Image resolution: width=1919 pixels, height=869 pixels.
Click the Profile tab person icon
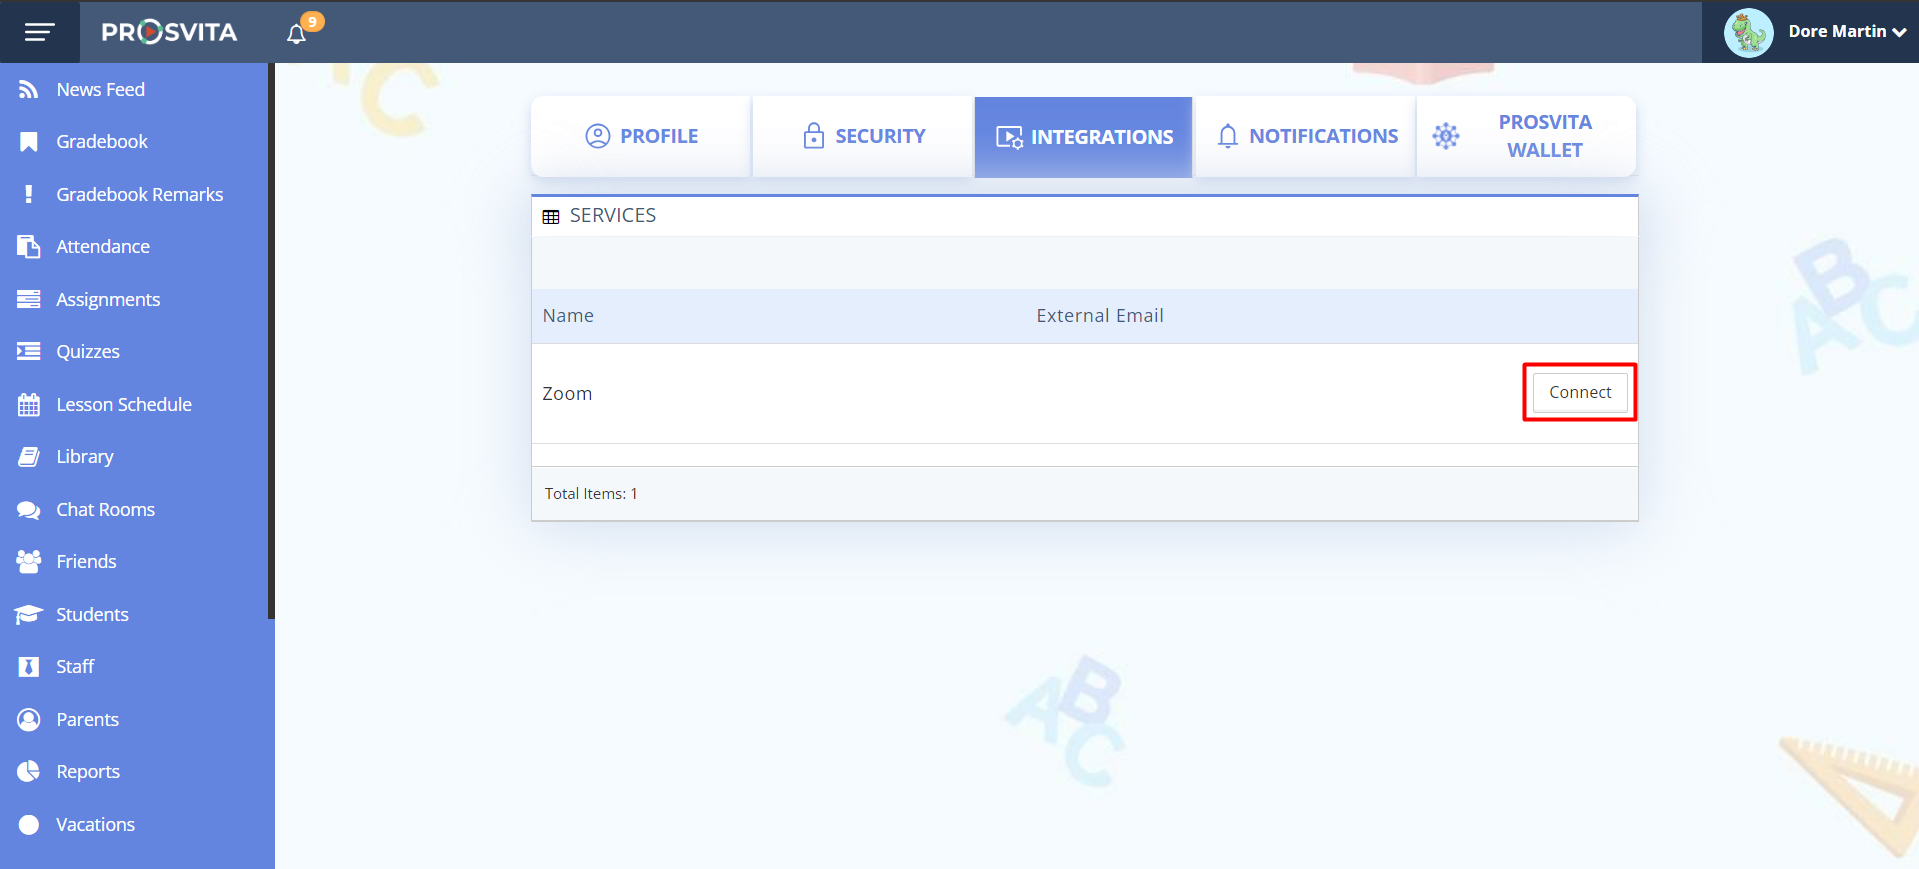[597, 136]
